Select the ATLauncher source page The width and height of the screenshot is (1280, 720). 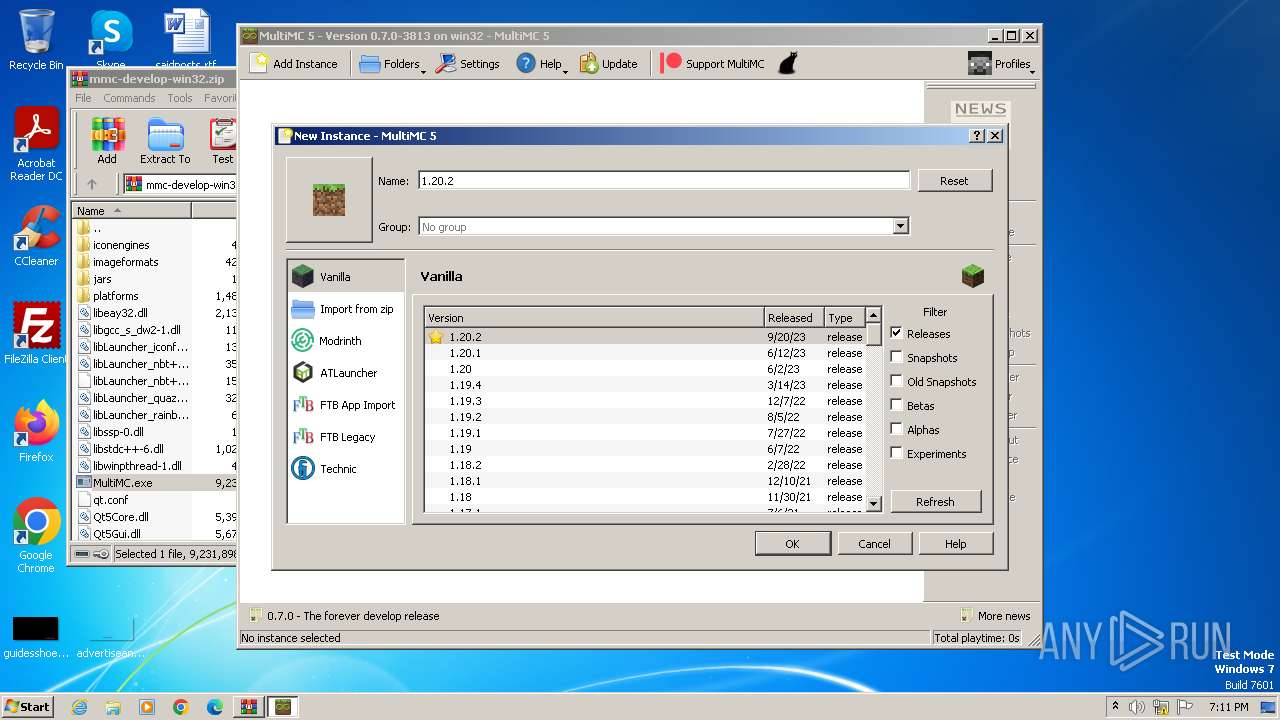(345, 373)
